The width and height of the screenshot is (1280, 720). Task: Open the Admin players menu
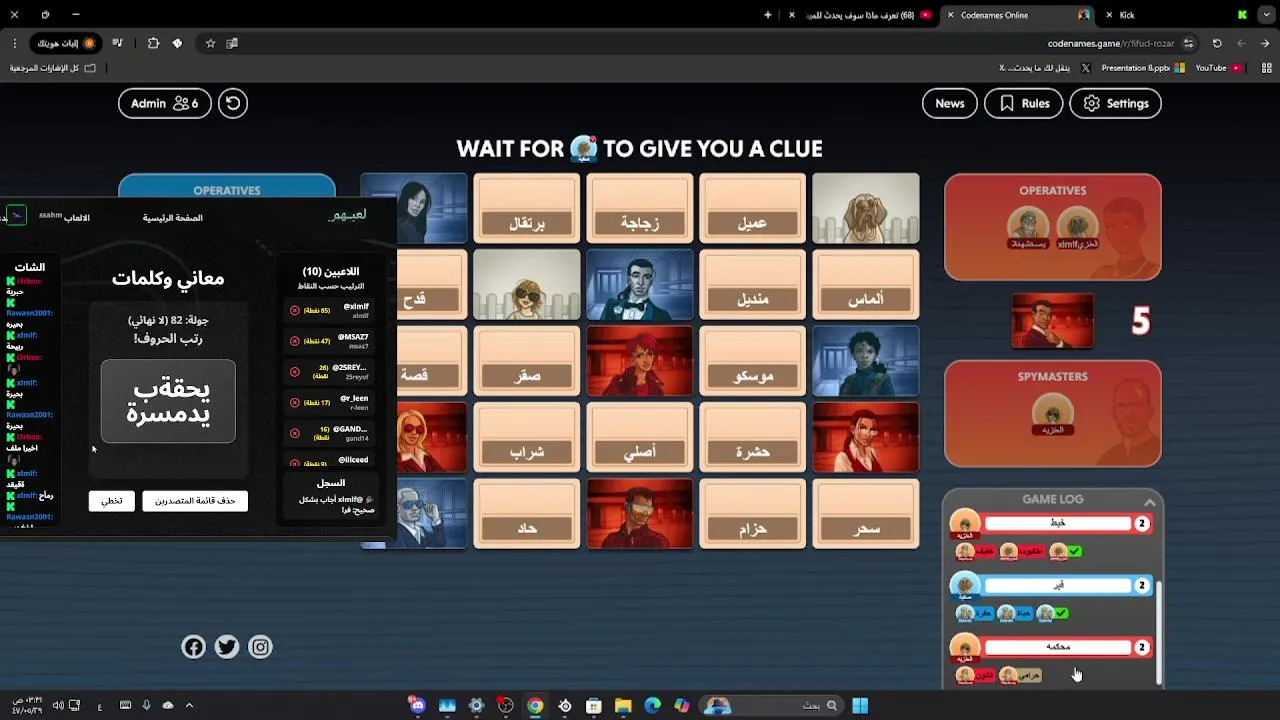(165, 103)
